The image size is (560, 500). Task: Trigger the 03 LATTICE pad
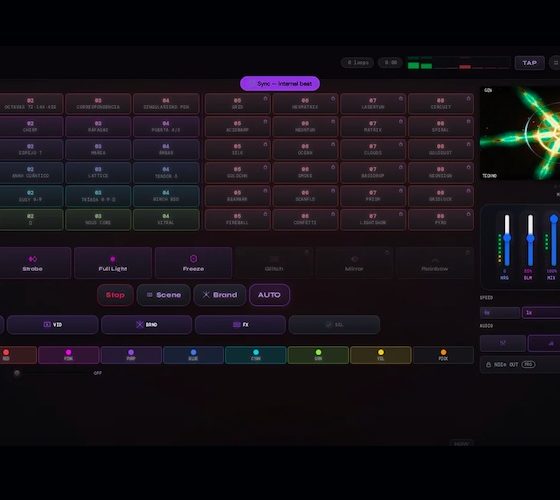click(98, 172)
